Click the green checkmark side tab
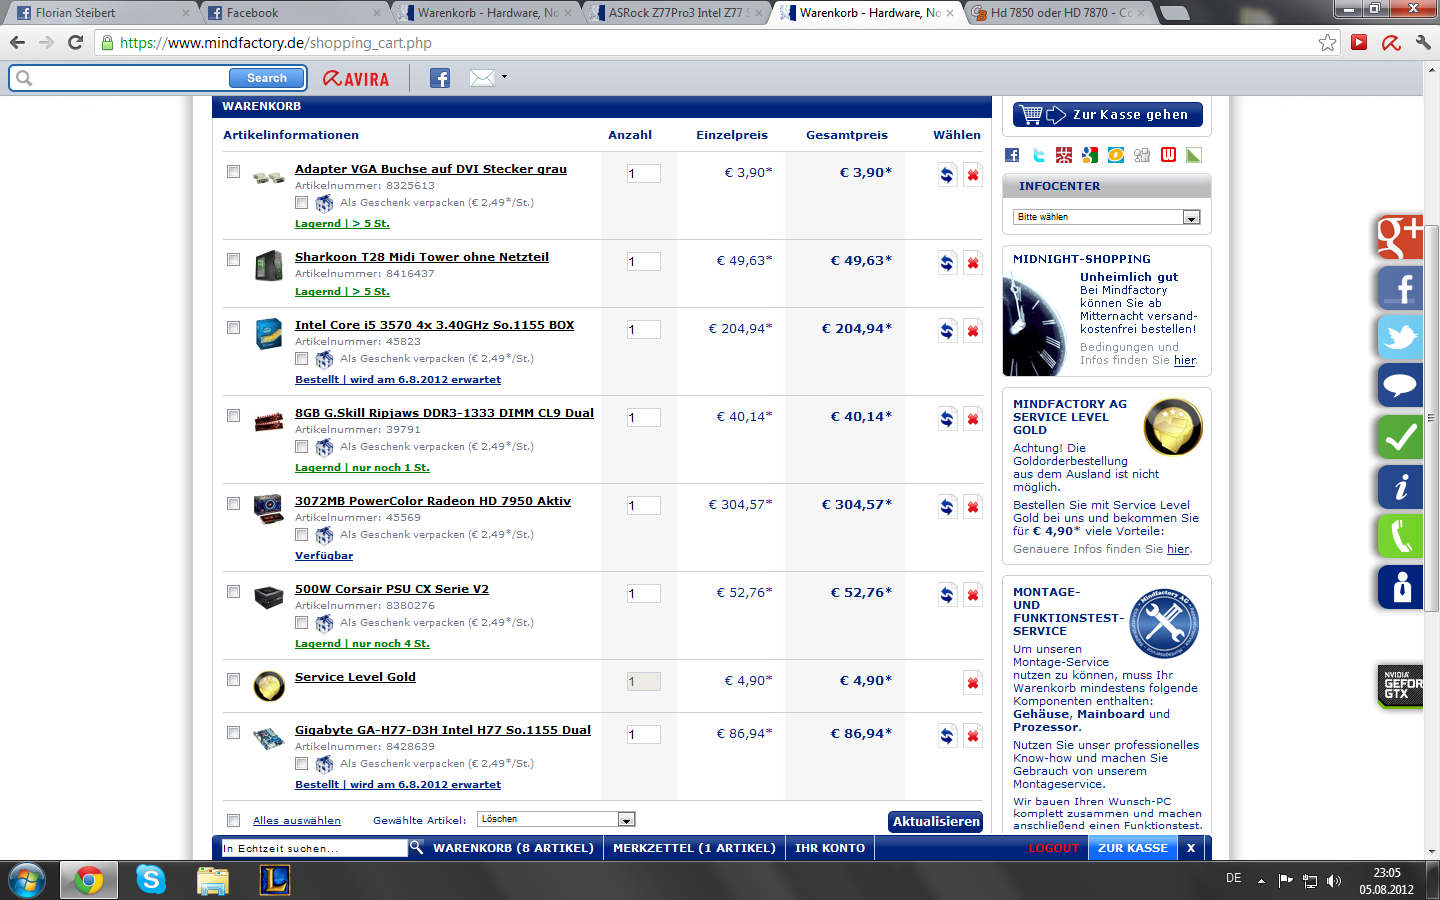 point(1400,437)
